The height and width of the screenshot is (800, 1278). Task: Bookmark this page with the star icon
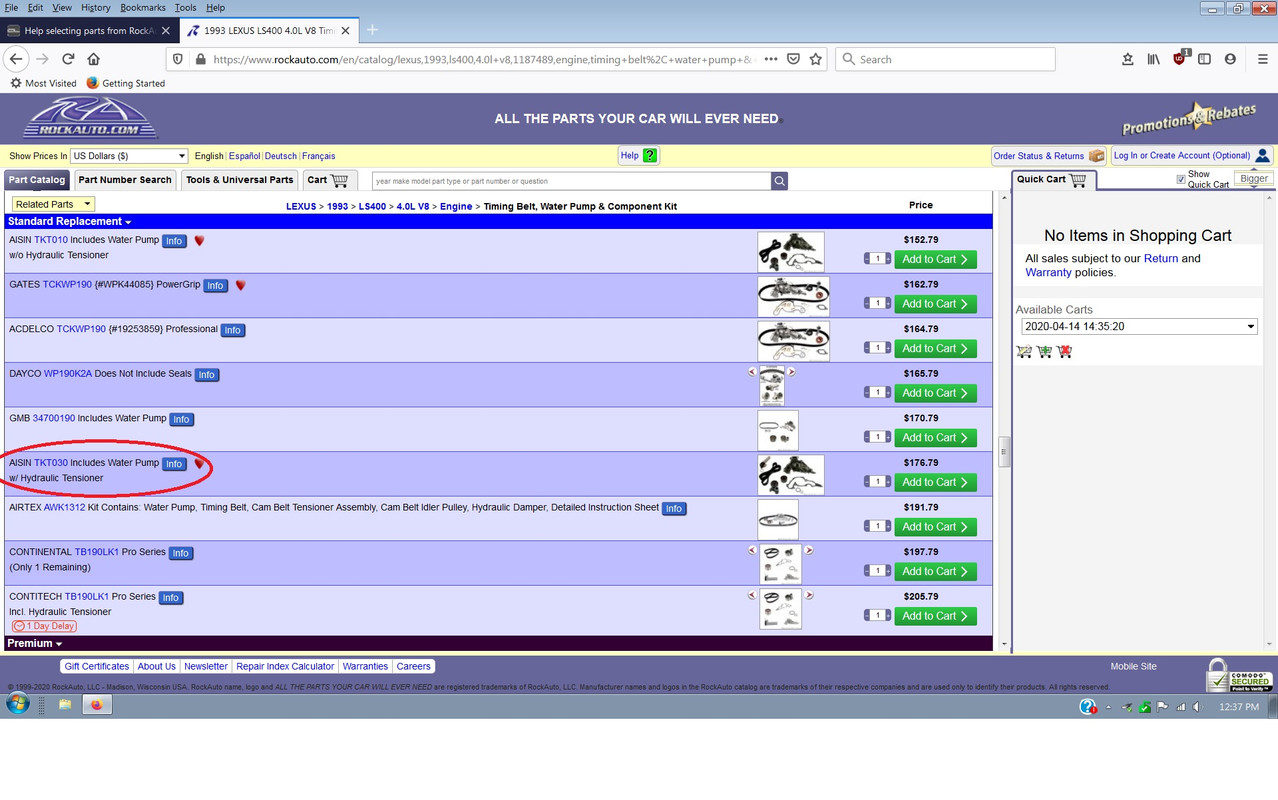[816, 59]
